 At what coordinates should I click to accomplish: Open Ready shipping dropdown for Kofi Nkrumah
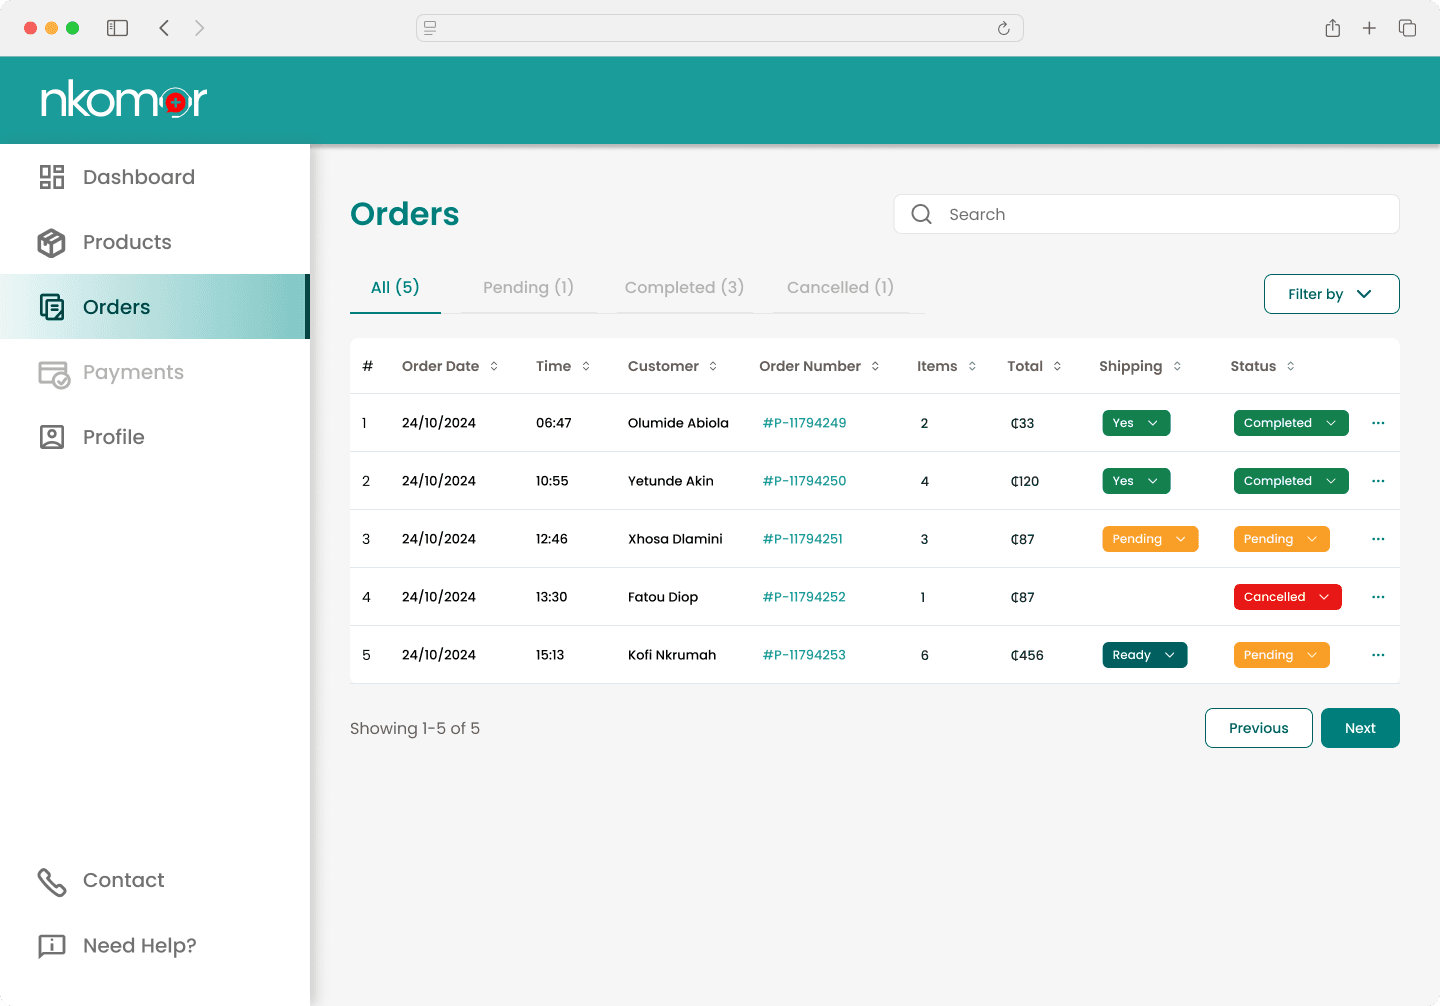click(1144, 655)
